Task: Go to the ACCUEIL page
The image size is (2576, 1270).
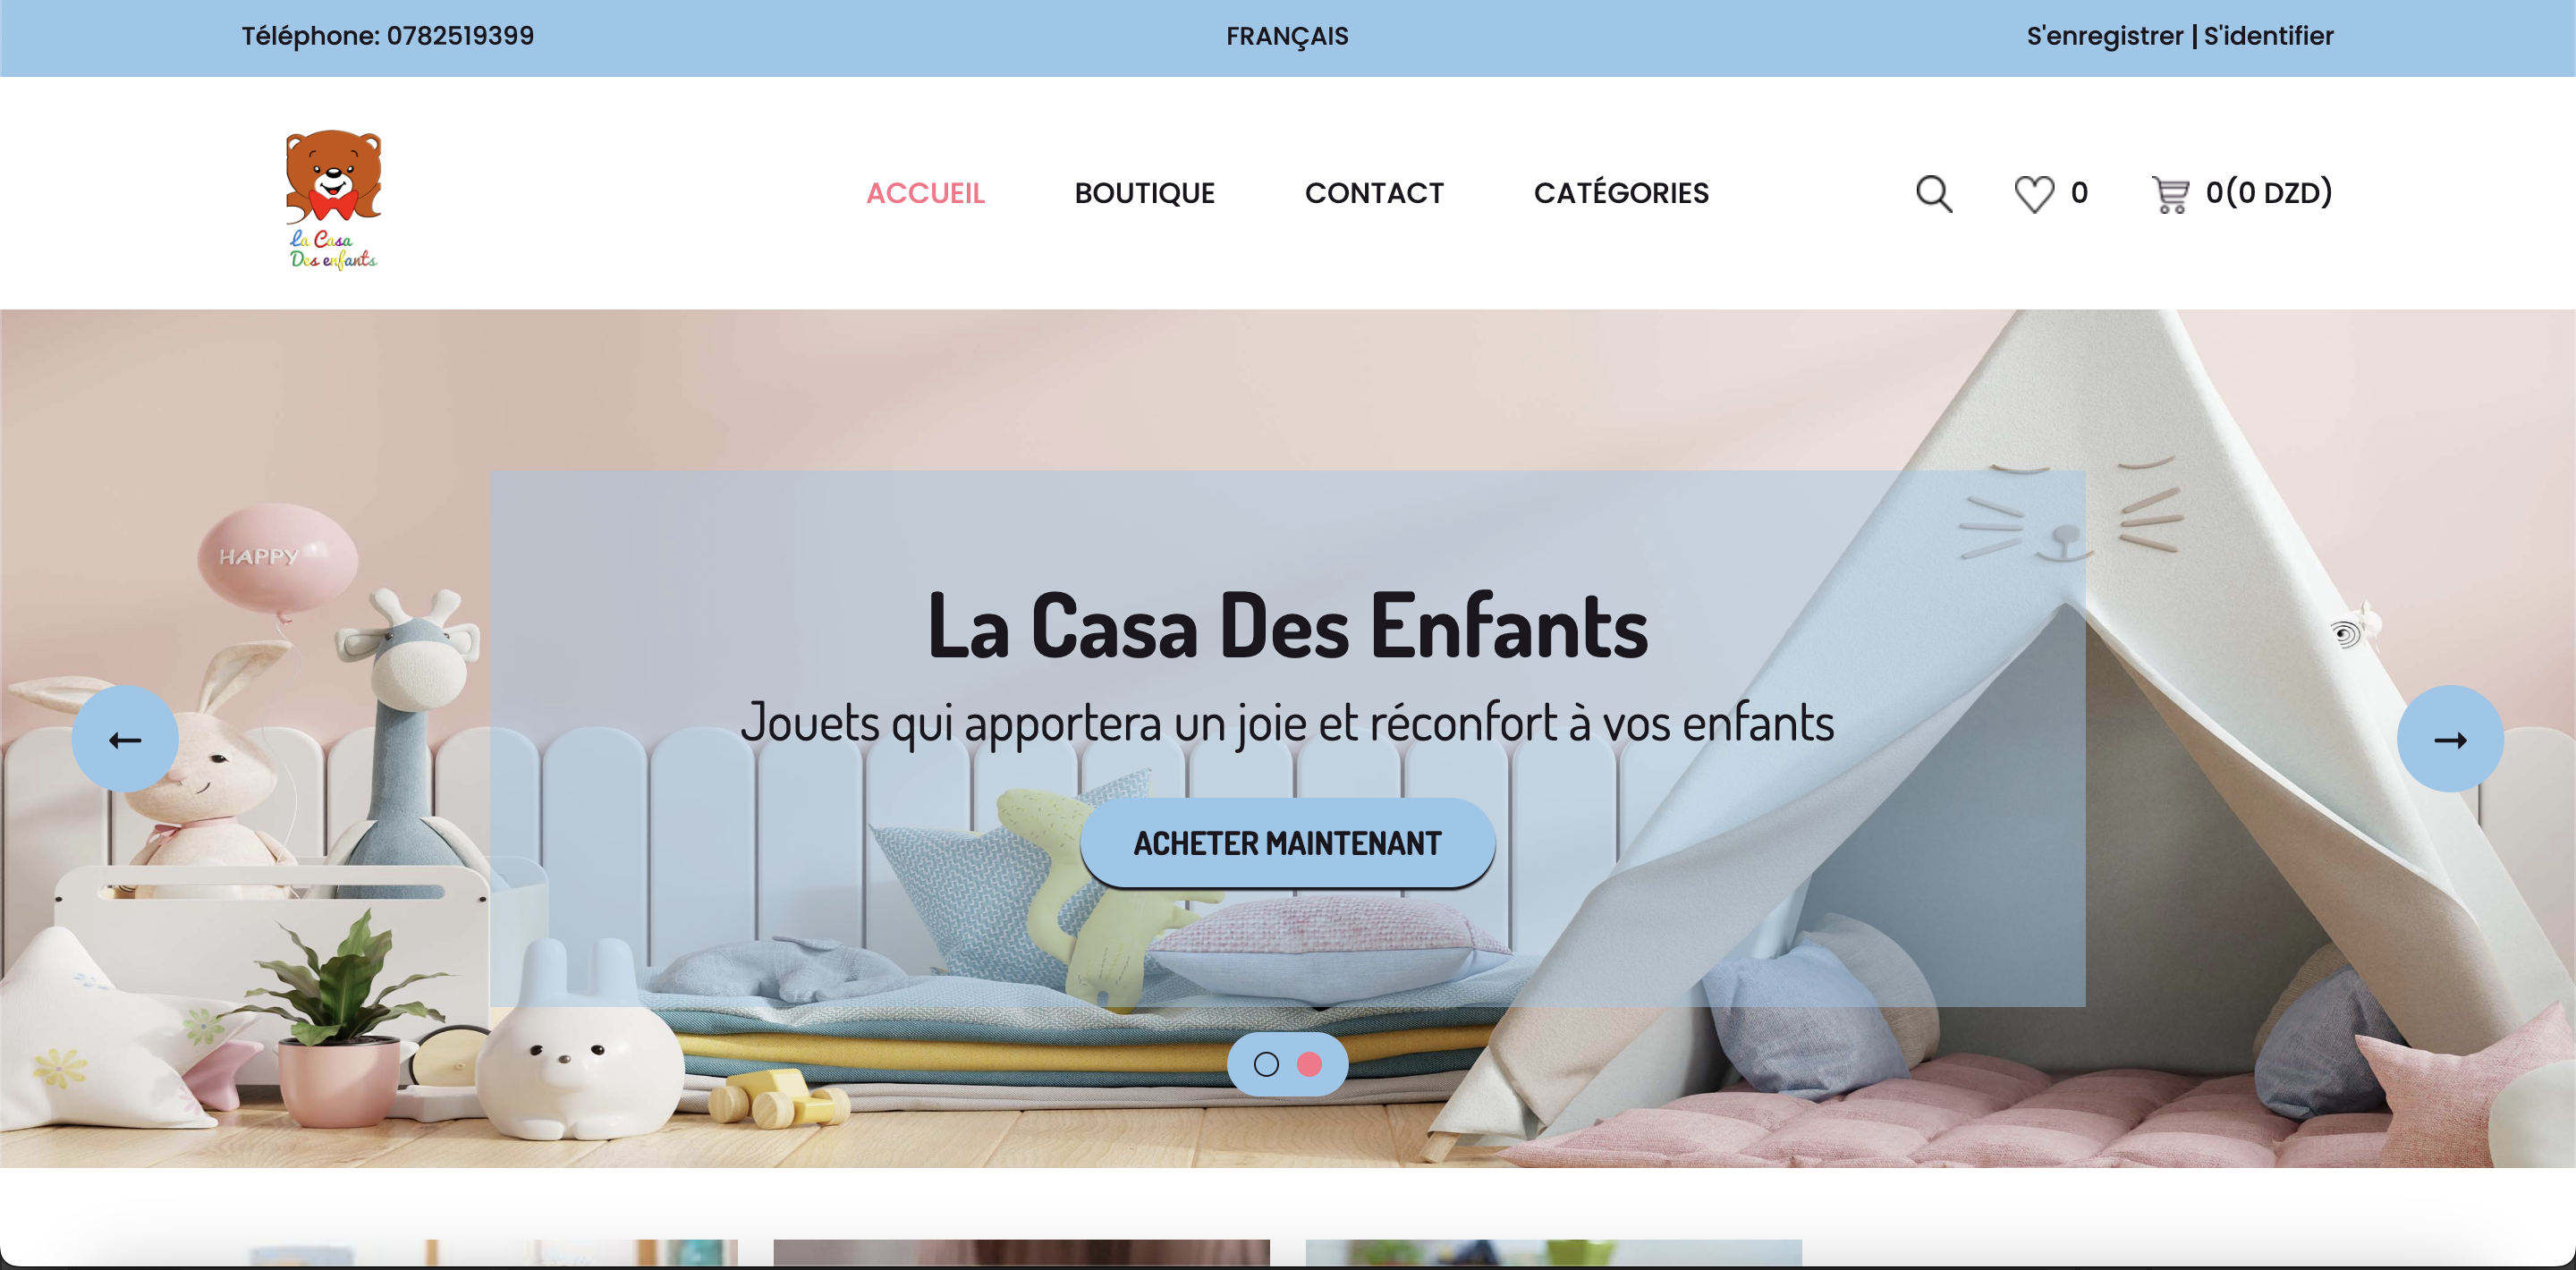Action: [925, 193]
